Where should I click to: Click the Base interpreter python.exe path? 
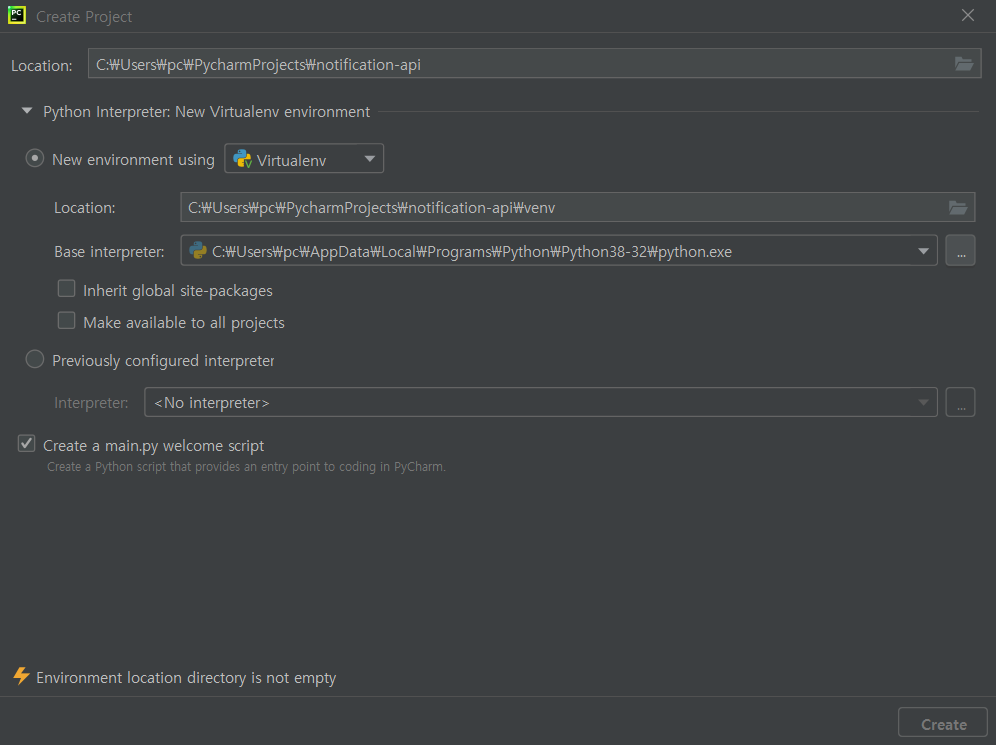471,252
